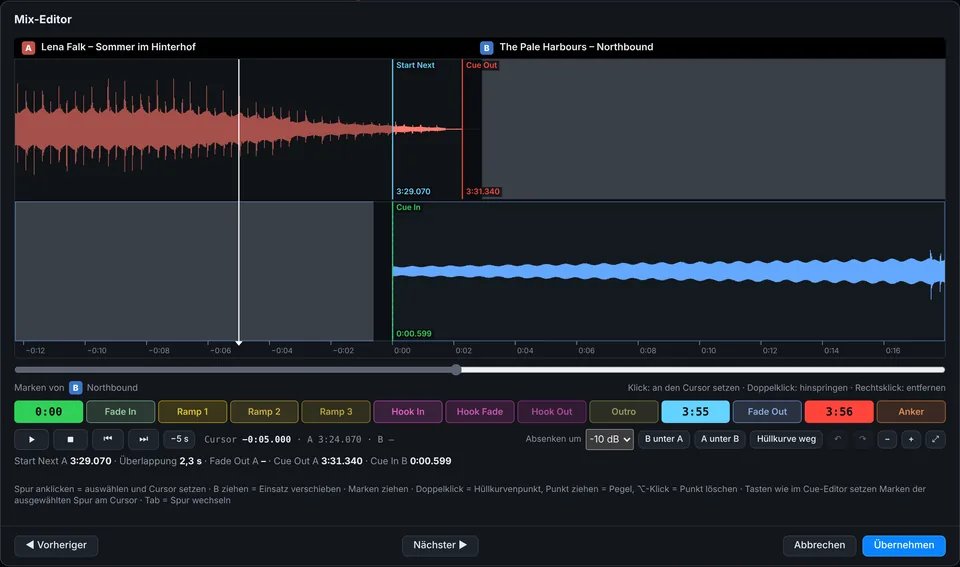Redo the last edit arrow
Viewport: 960px width, 567px height.
[x=863, y=439]
